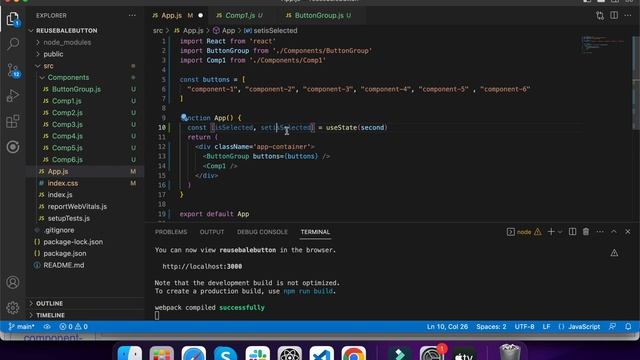Screen dimensions: 640x360
Task: Open the Accounts menu icon
Action: (13, 282)
